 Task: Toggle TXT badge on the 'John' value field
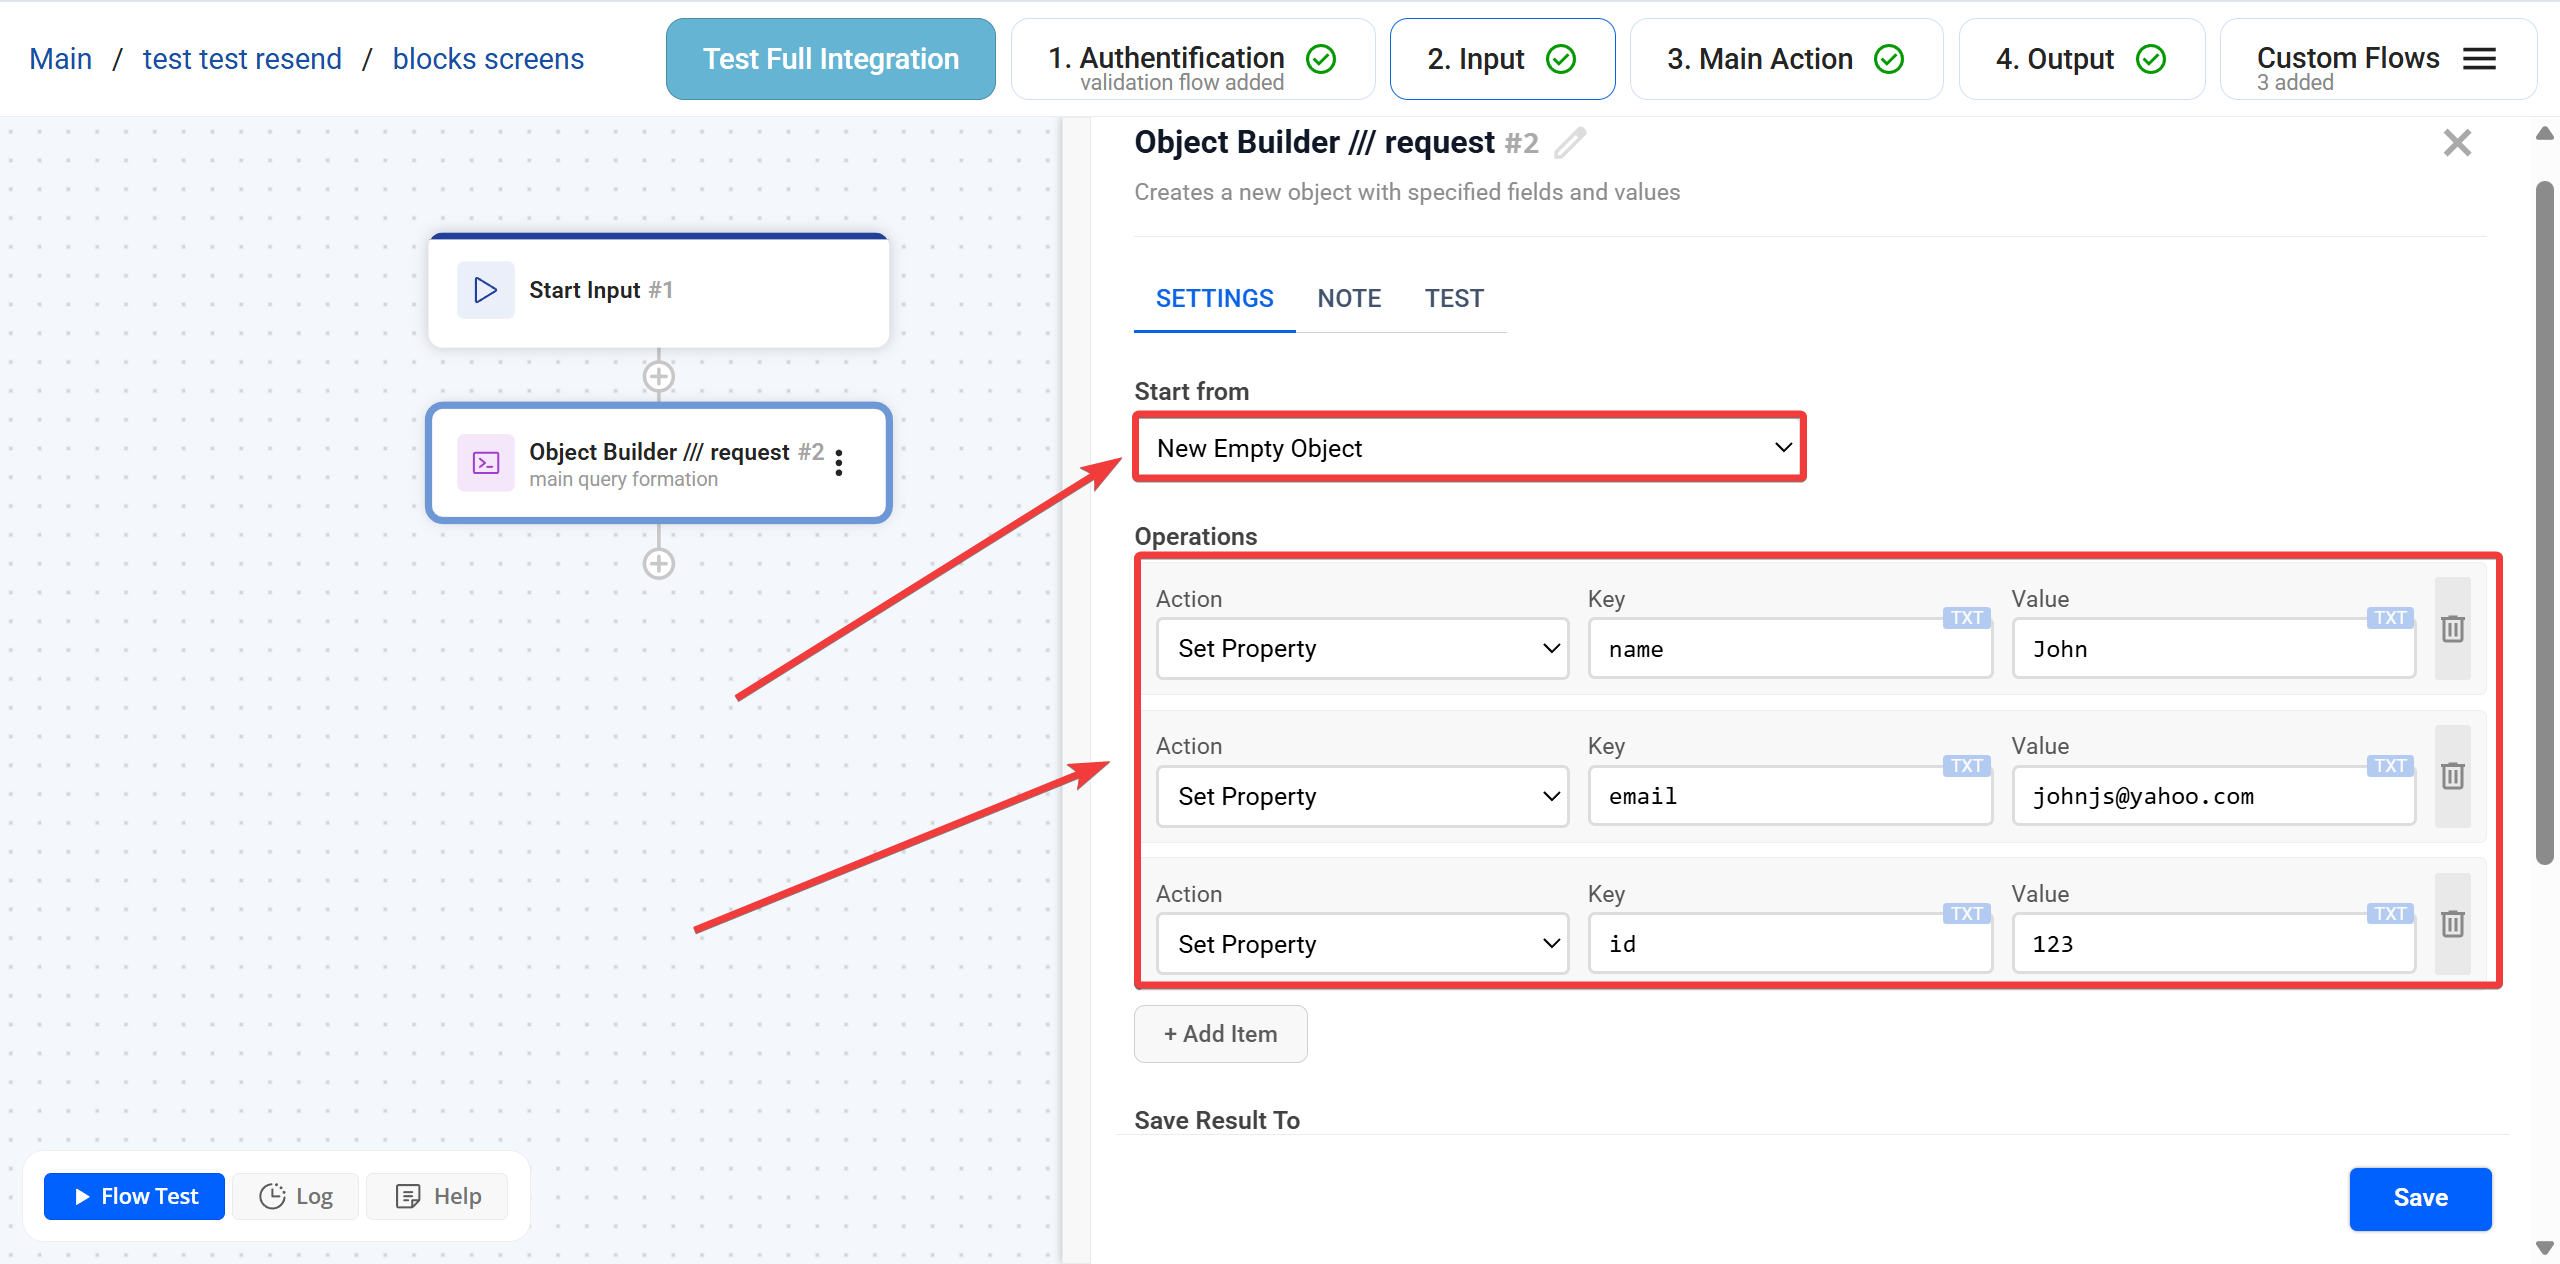coord(2390,618)
